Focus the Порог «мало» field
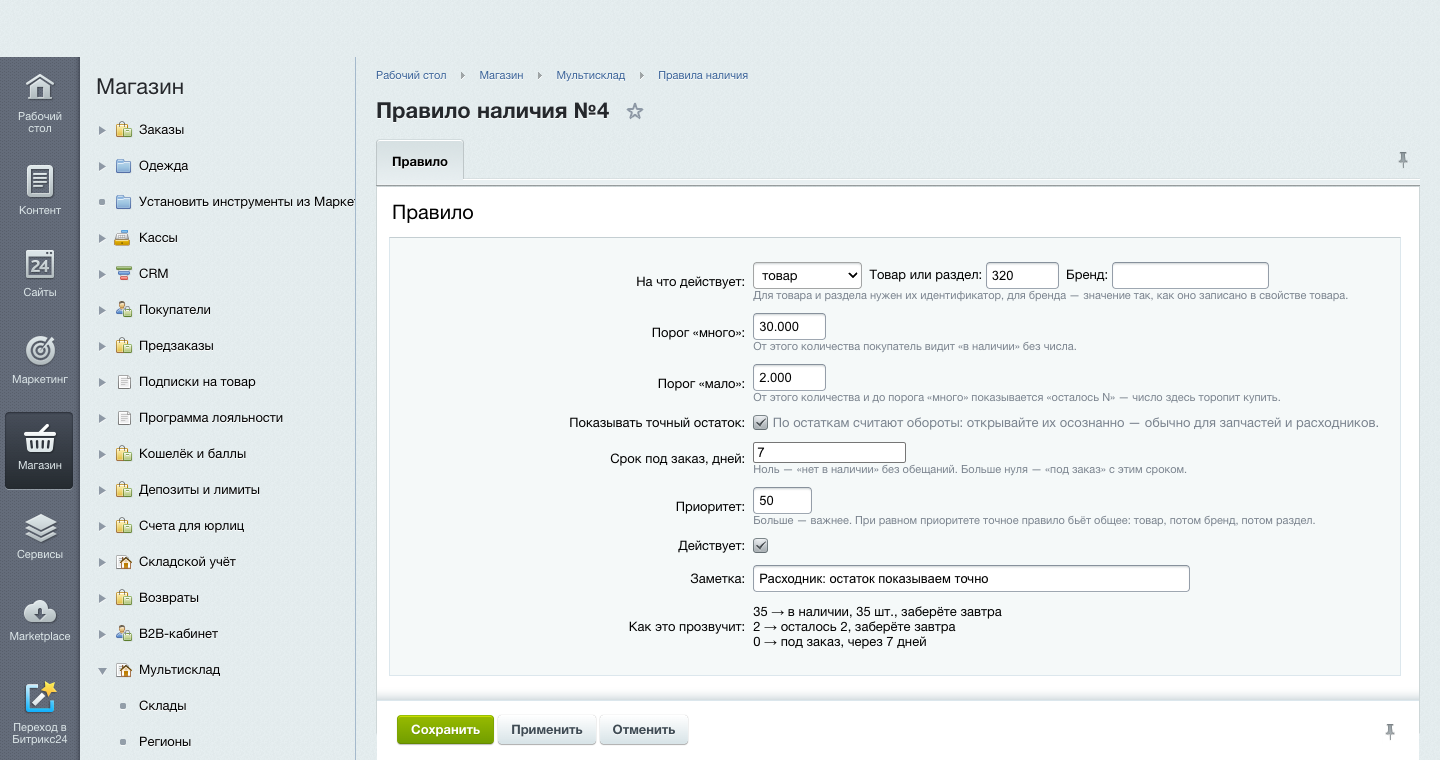1440x760 pixels. point(789,378)
